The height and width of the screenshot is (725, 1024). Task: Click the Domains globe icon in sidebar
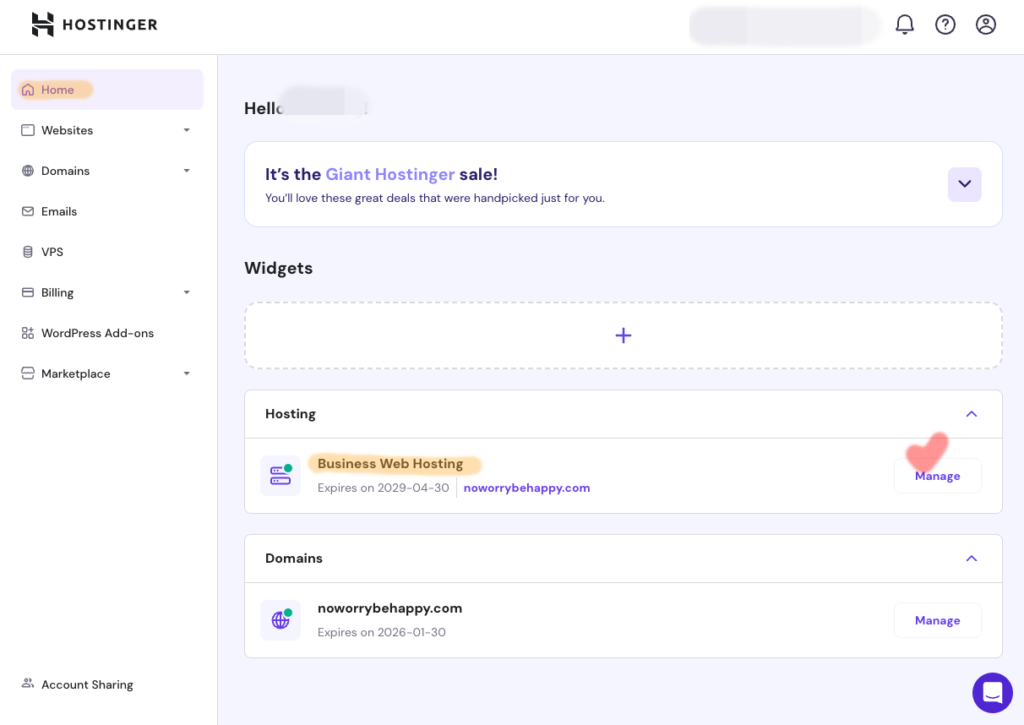pyautogui.click(x=27, y=171)
